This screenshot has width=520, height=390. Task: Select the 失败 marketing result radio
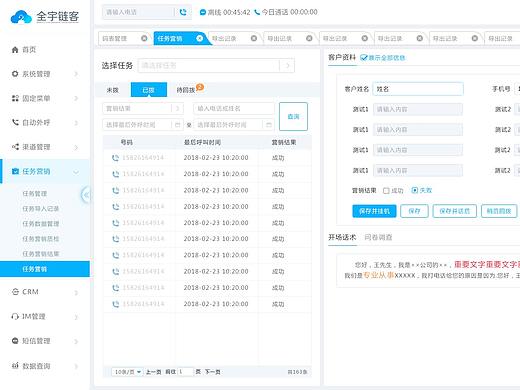pos(414,190)
